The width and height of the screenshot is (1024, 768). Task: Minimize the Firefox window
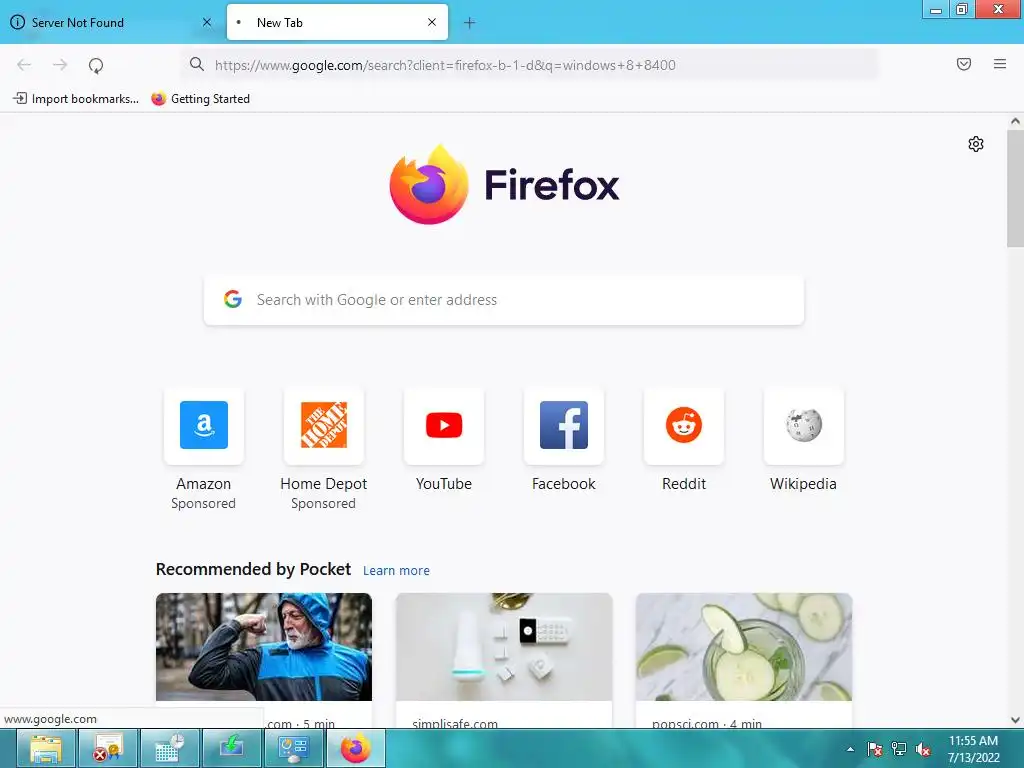click(x=936, y=10)
